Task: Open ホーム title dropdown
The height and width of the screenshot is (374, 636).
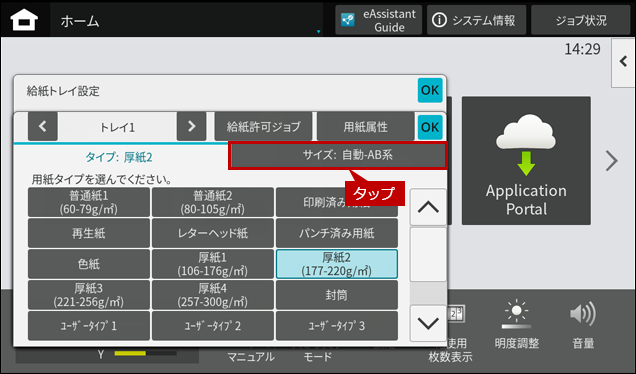Action: [187, 20]
